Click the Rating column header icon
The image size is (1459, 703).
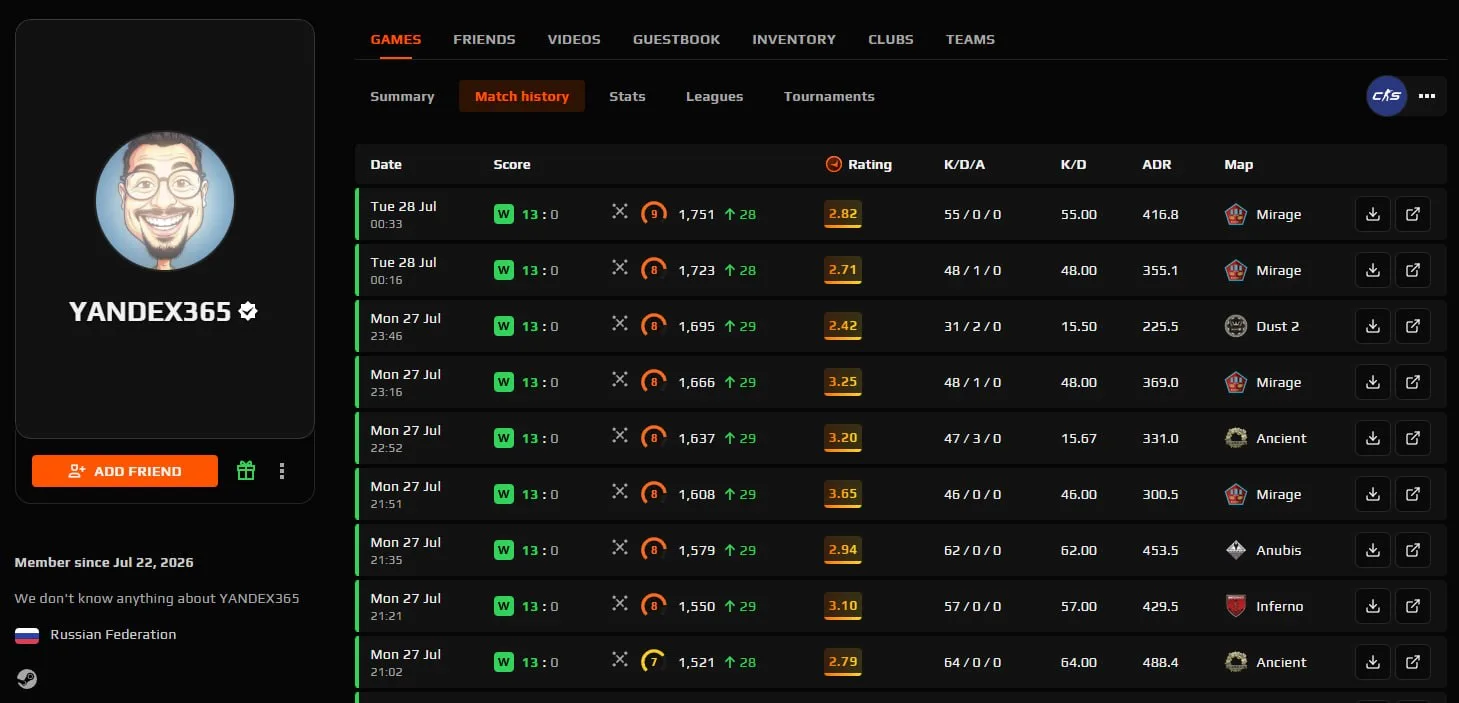pos(833,164)
